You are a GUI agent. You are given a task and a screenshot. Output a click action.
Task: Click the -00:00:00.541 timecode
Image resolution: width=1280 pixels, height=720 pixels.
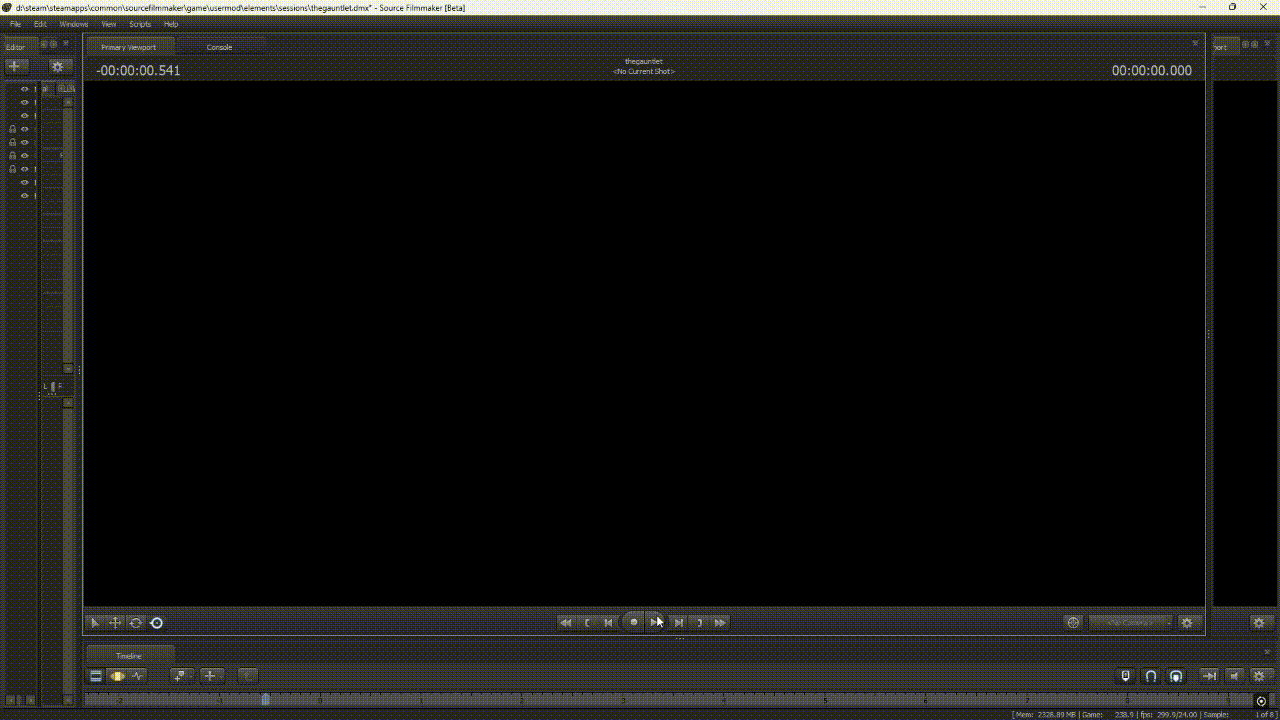(x=138, y=70)
